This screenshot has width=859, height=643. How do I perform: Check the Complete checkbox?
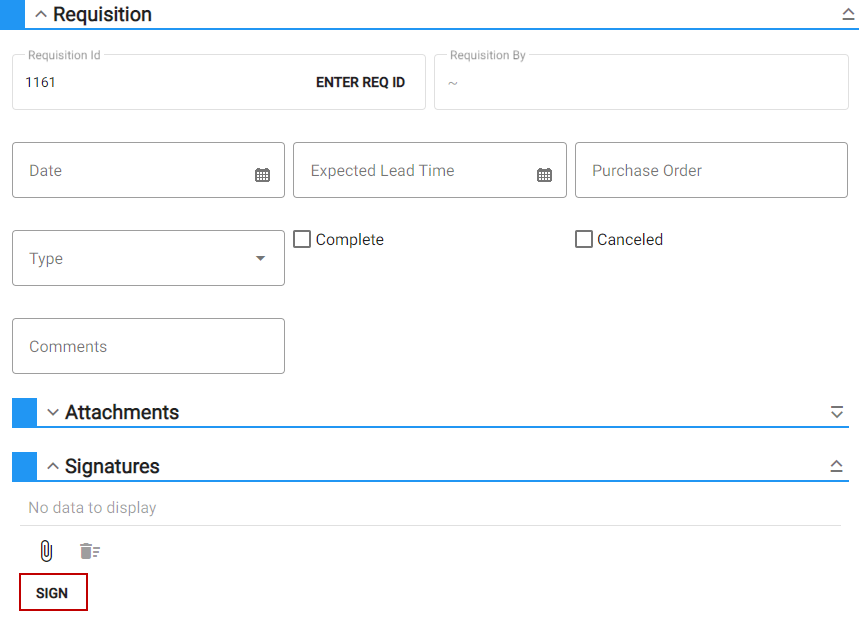point(302,239)
